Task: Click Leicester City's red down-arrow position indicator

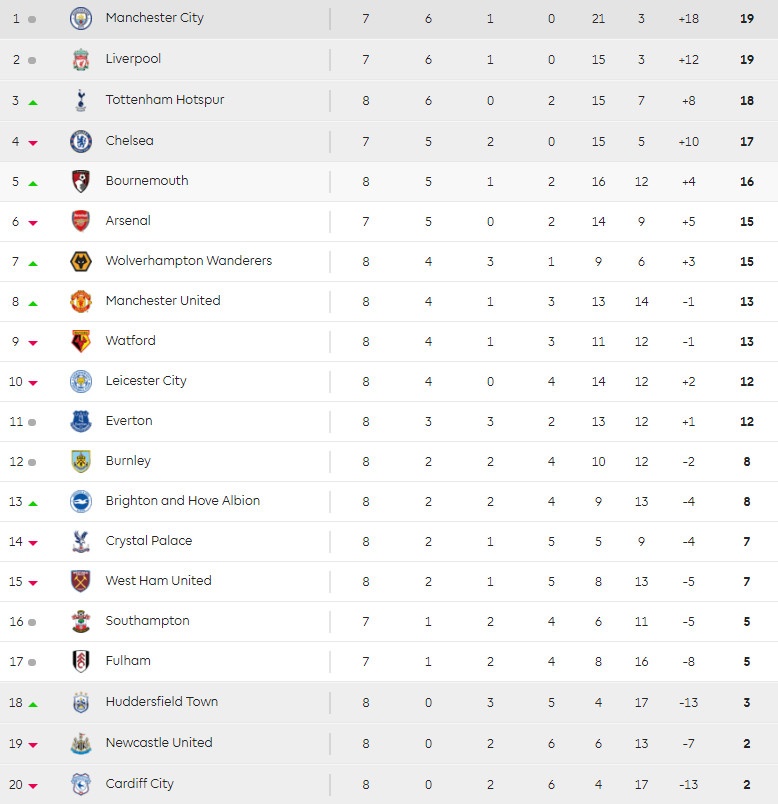Action: pos(33,383)
